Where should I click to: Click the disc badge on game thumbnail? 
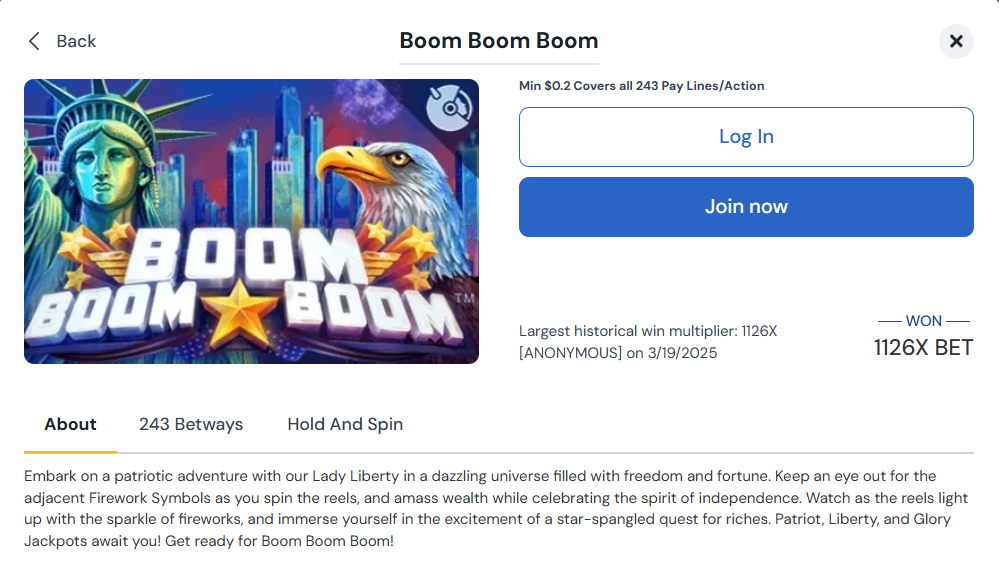pyautogui.click(x=449, y=105)
